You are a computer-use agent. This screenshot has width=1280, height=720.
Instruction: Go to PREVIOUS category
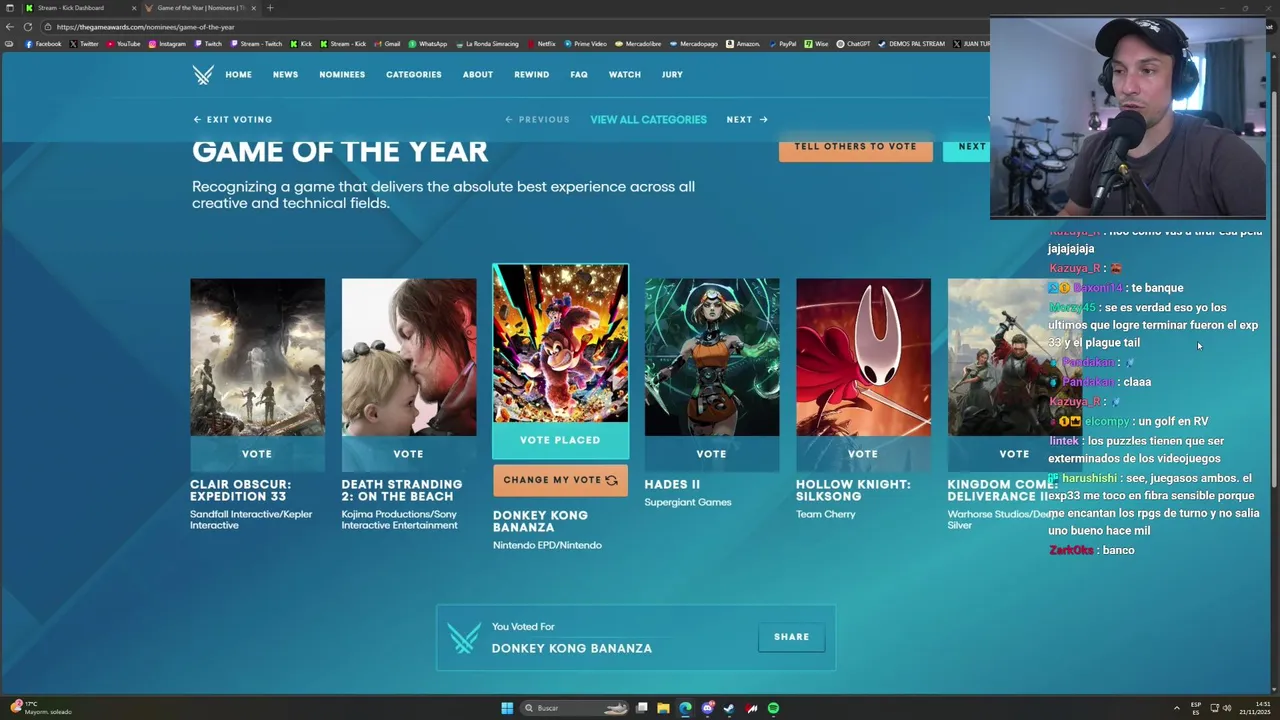click(x=537, y=120)
